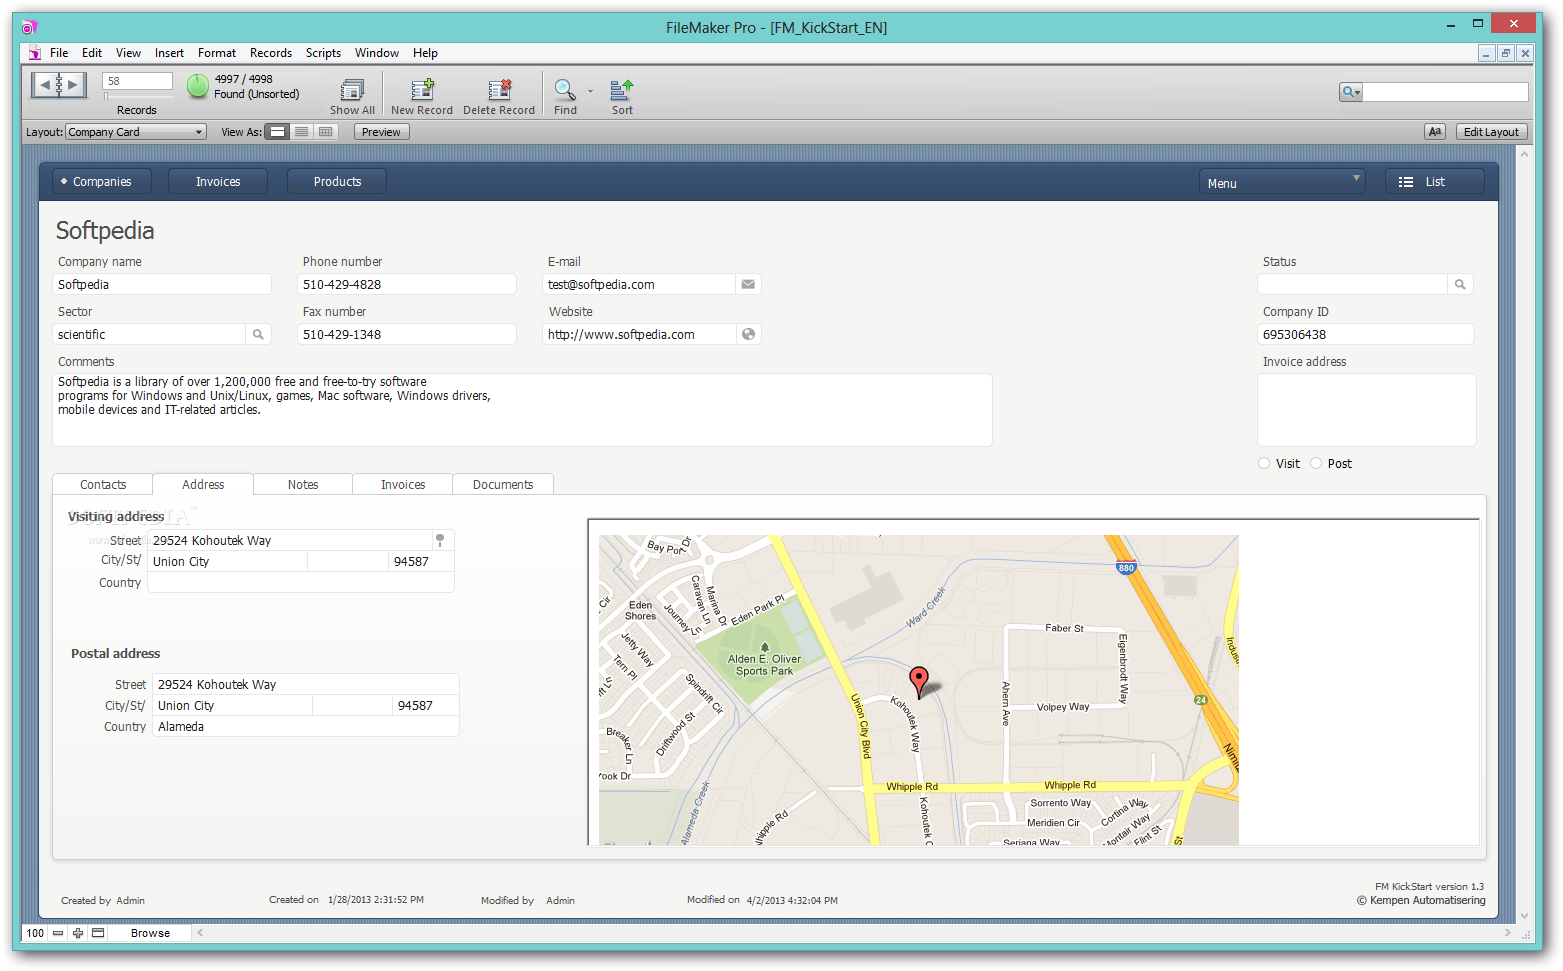Screen dimensions: 1563x971
Task: Select the Post radio button
Action: [1316, 463]
